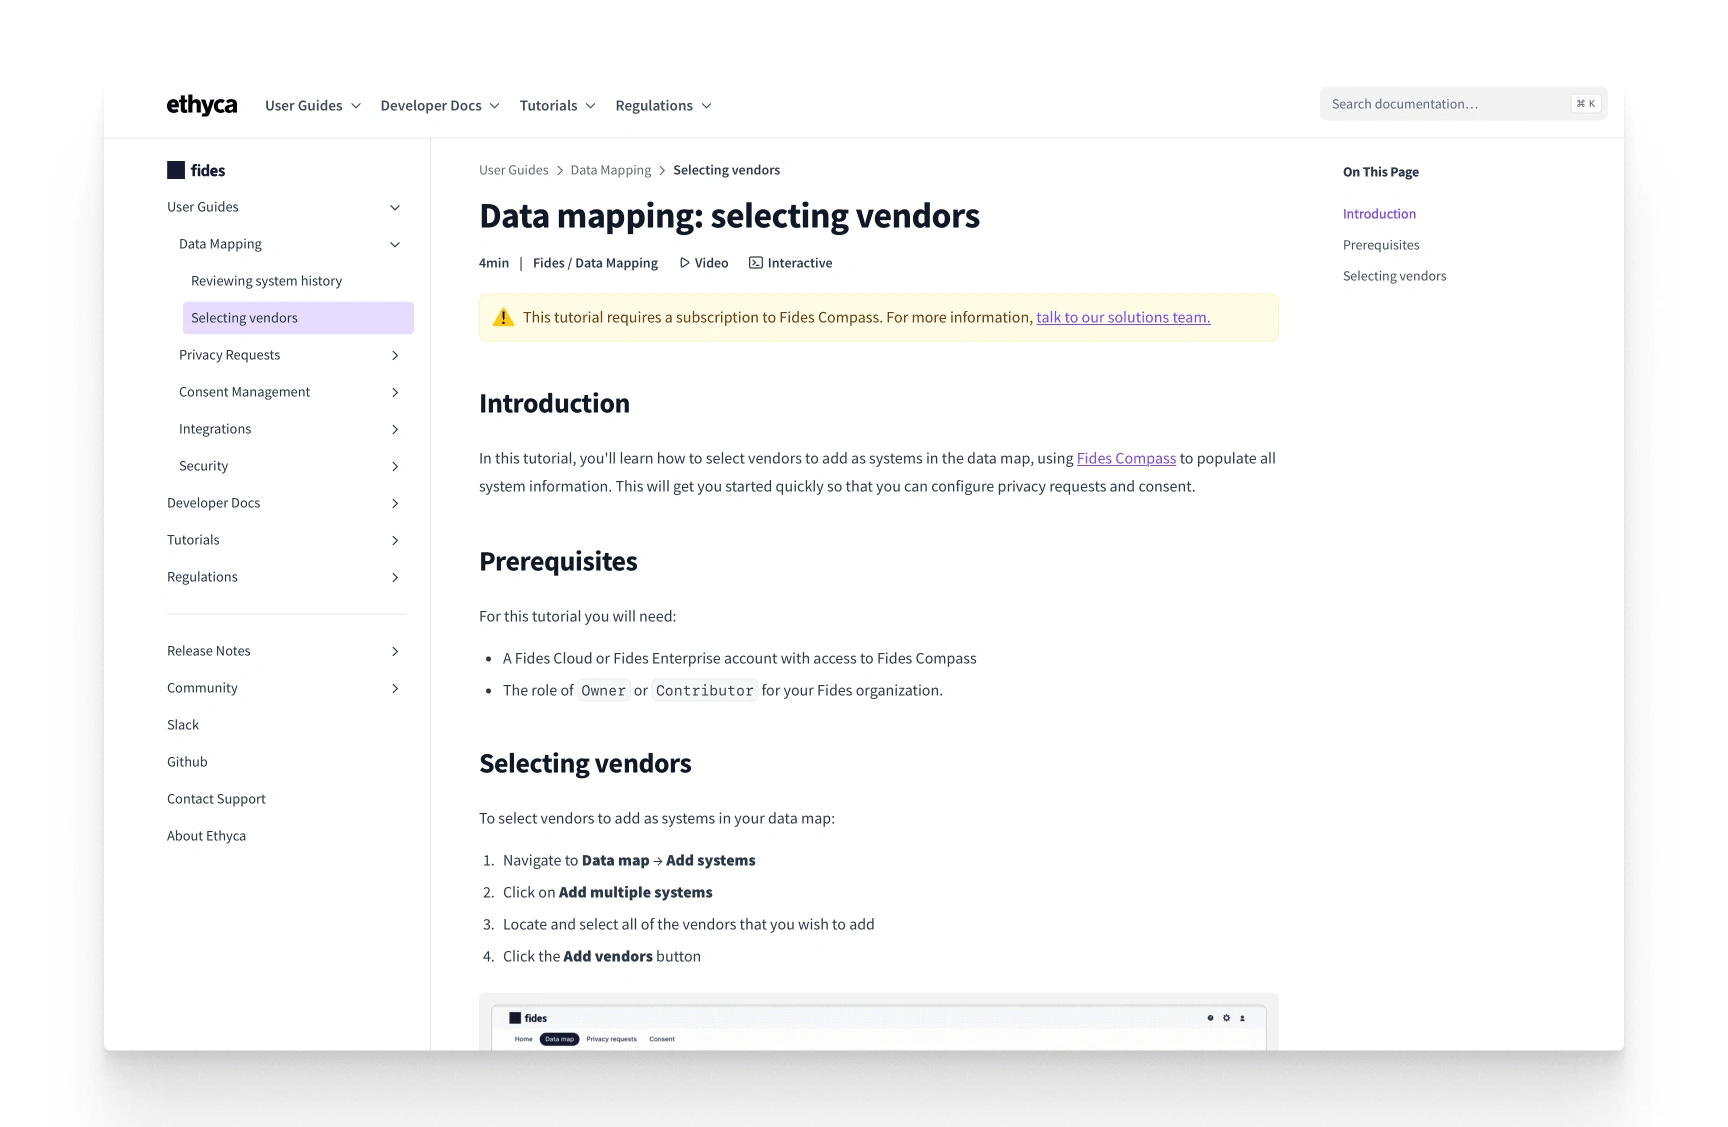
Task: Open the Fides Compass link
Action: click(x=1126, y=458)
